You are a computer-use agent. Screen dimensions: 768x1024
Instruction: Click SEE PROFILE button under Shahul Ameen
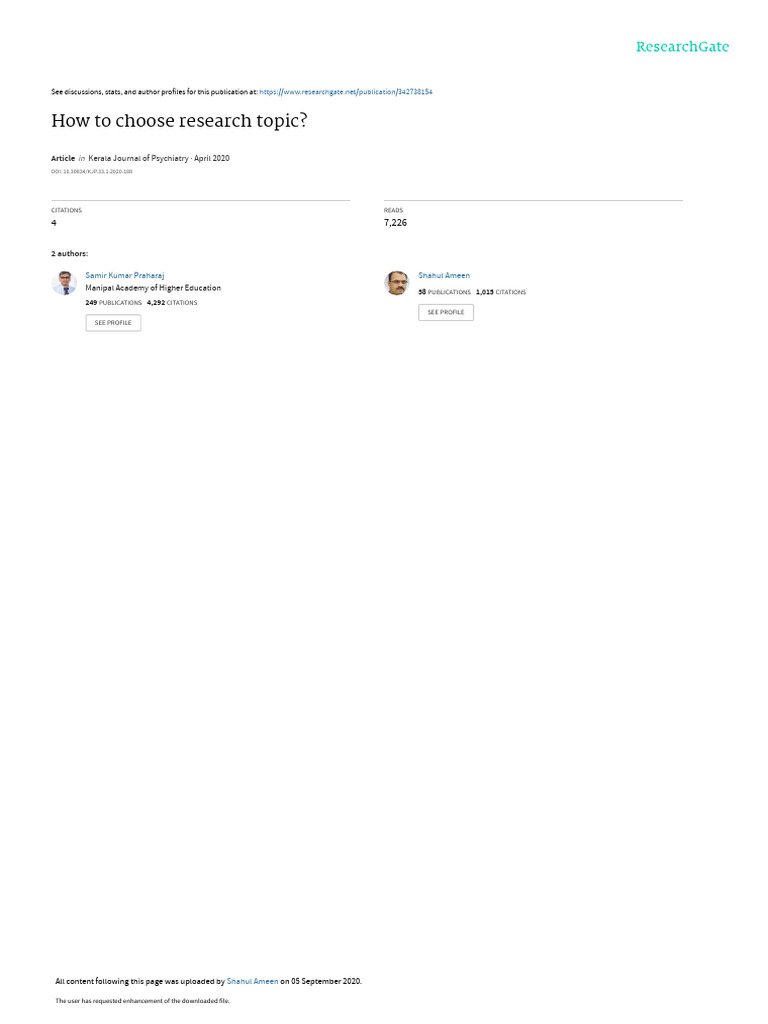click(446, 312)
